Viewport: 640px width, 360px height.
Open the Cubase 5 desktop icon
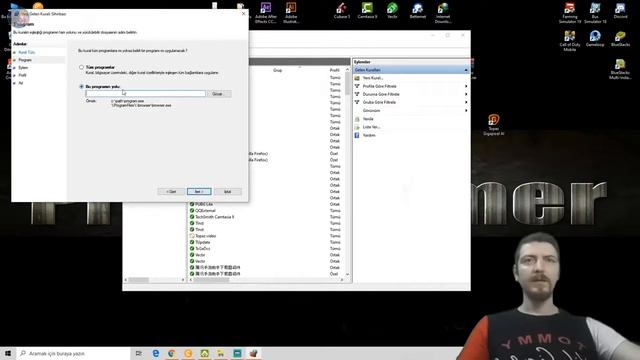[342, 11]
